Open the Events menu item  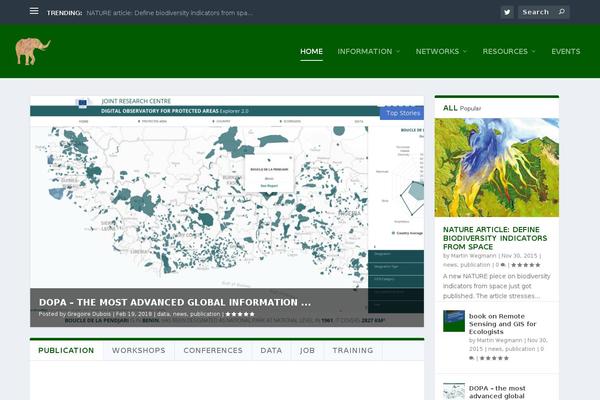coord(565,51)
